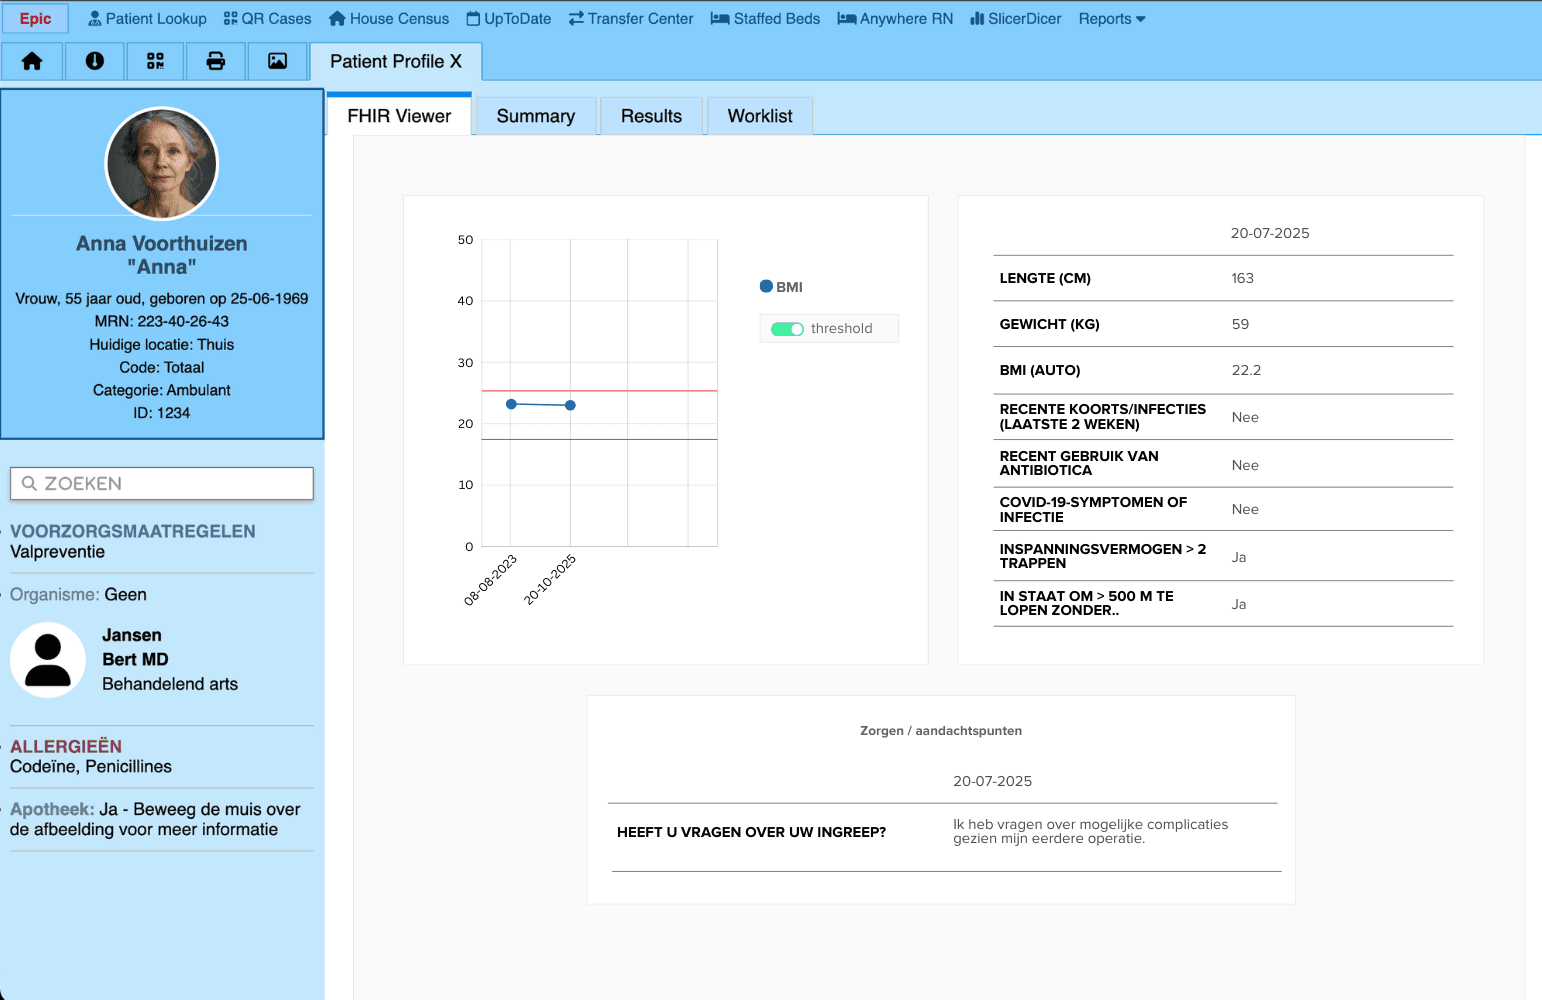
Task: Click inside the ZOEKEN search field
Action: point(161,483)
